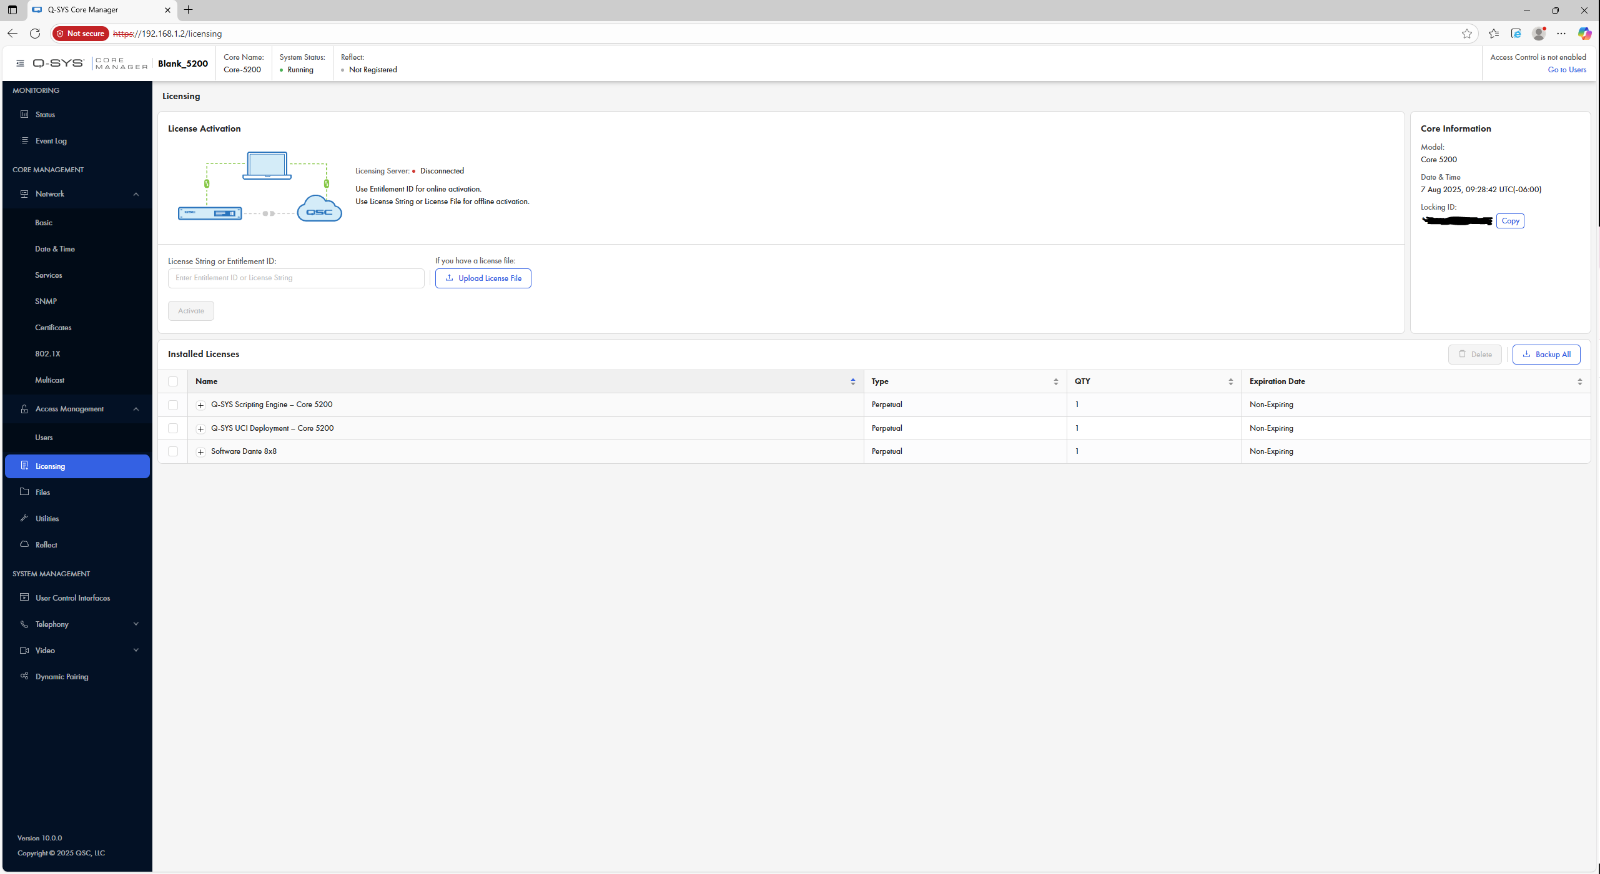This screenshot has height=874, width=1600.
Task: Expand the Software Dante 8x8 license row
Action: [x=201, y=452]
